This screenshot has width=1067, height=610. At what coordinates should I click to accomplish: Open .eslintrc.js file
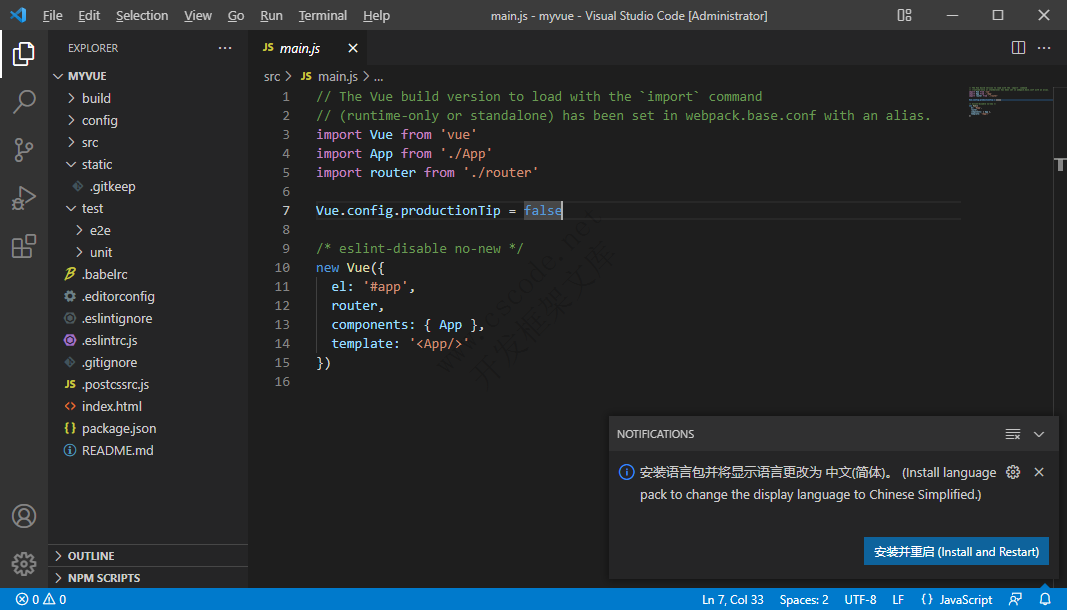(109, 340)
